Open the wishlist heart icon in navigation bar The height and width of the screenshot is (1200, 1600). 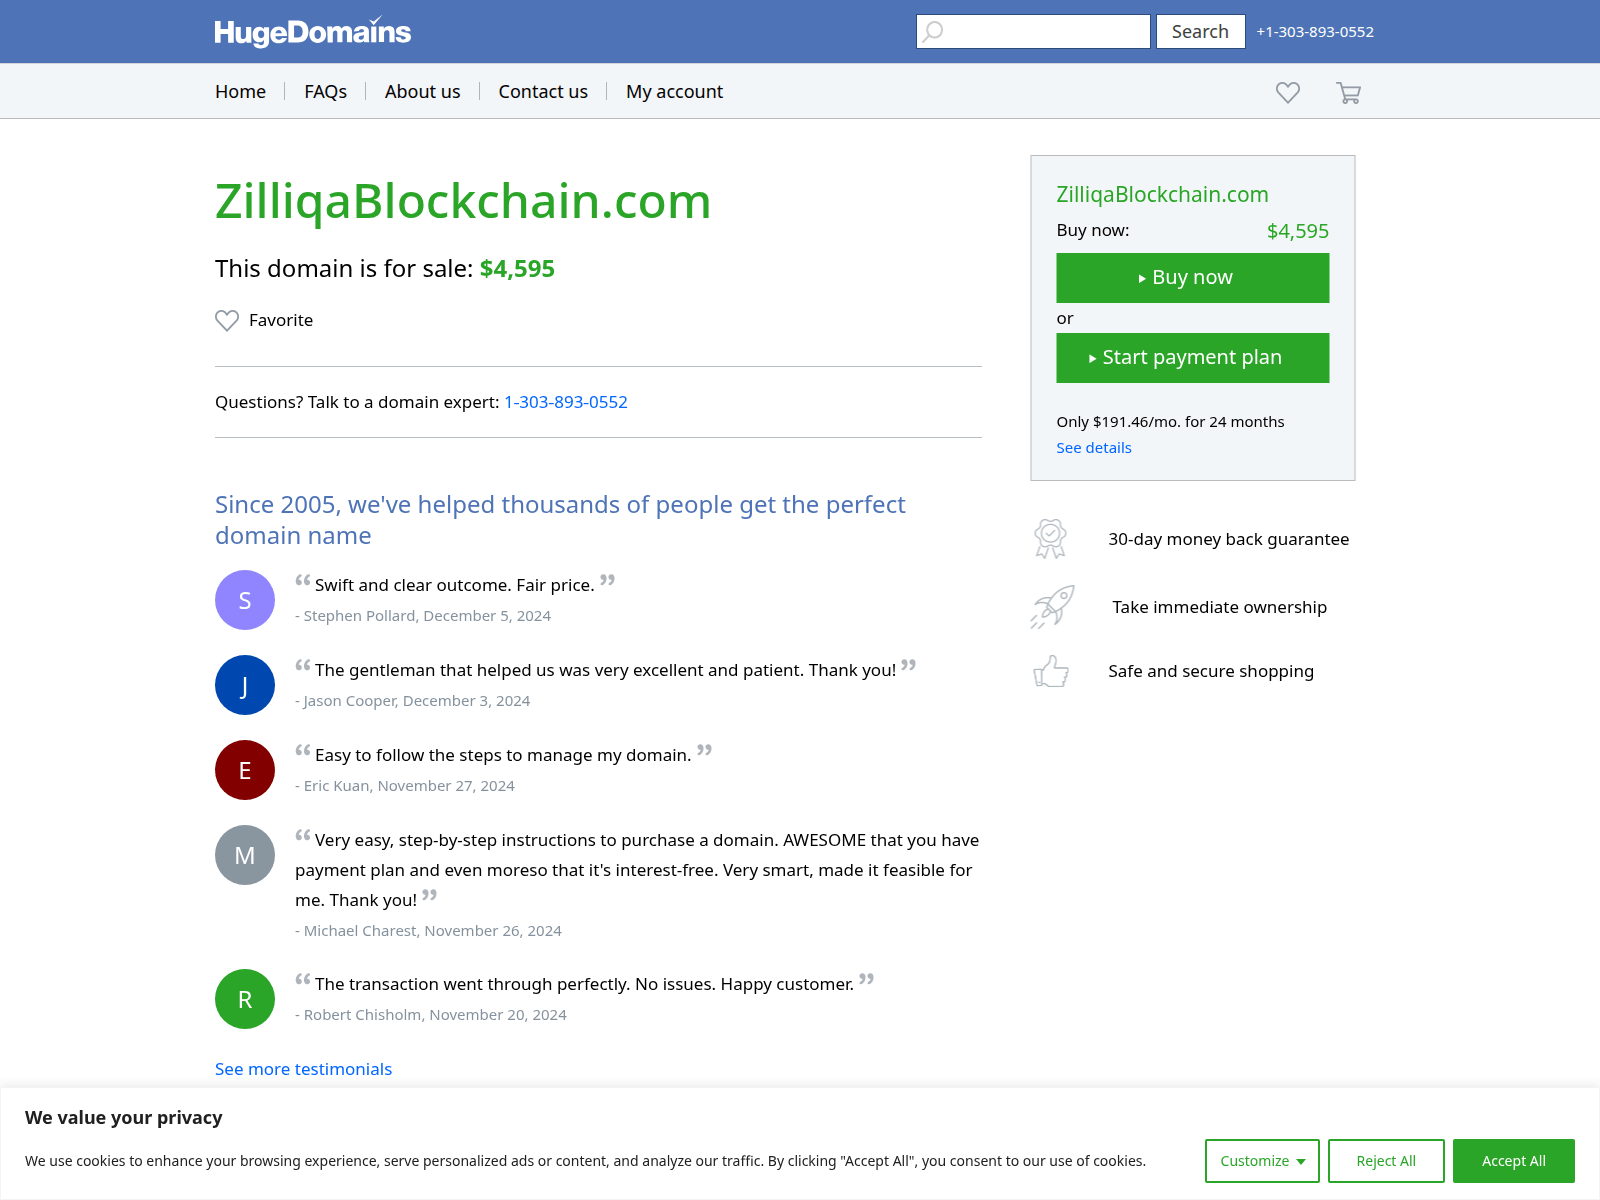[1288, 92]
